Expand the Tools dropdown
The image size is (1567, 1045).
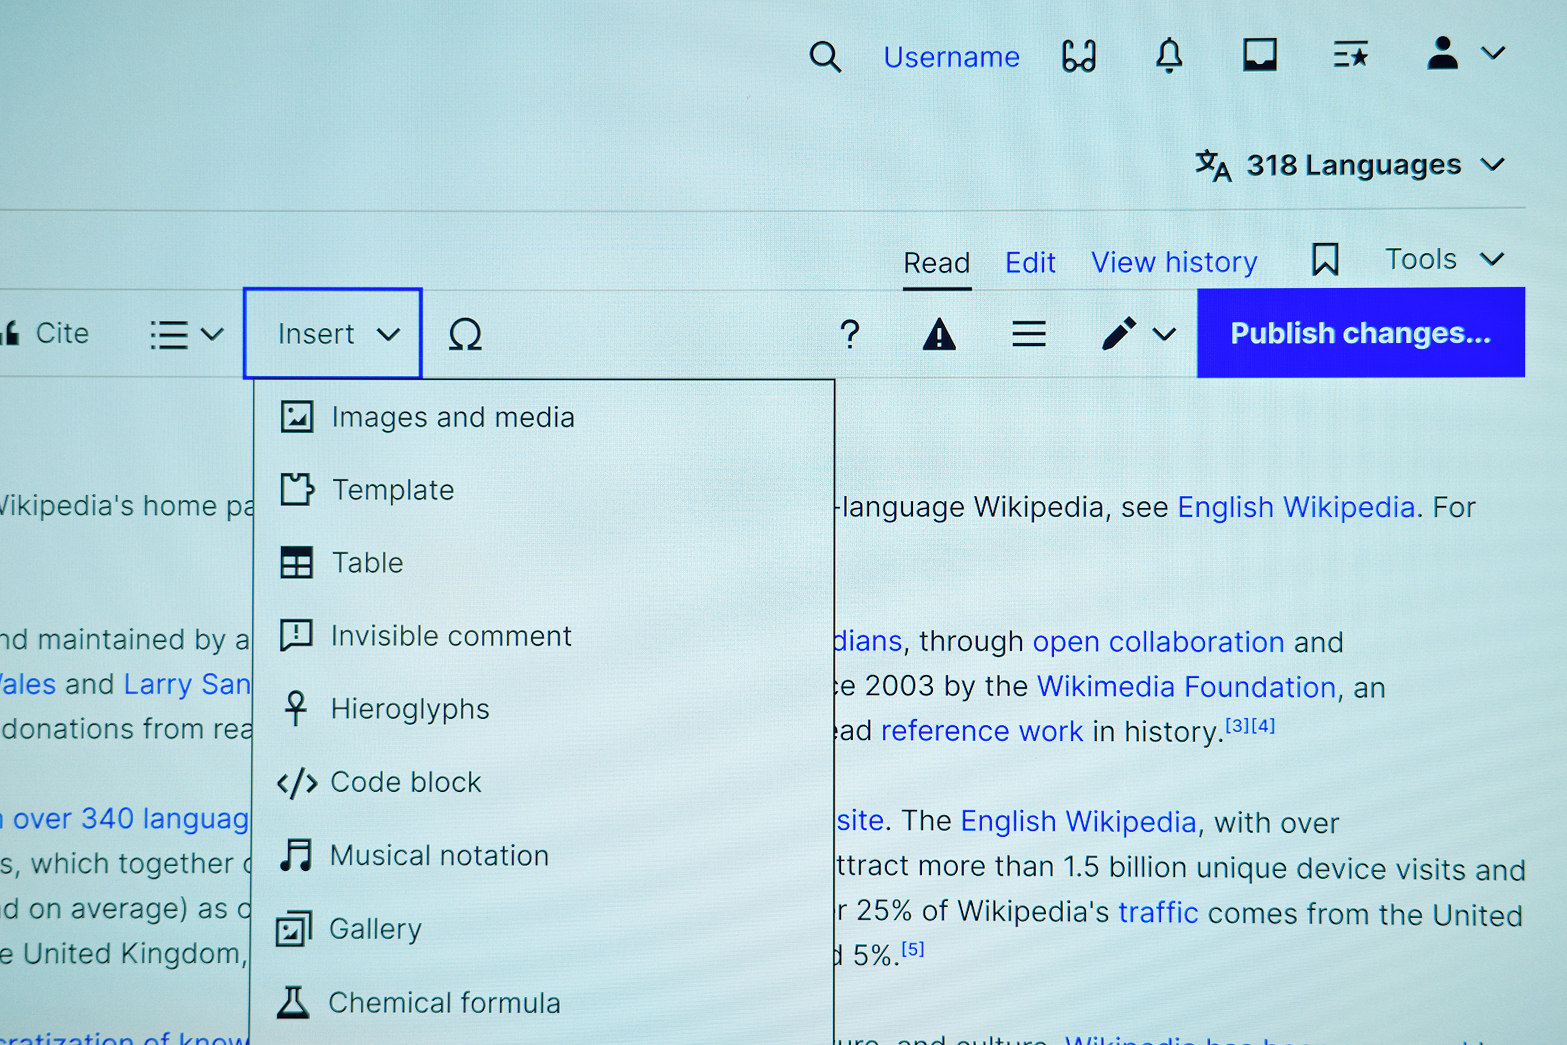[x=1444, y=260]
